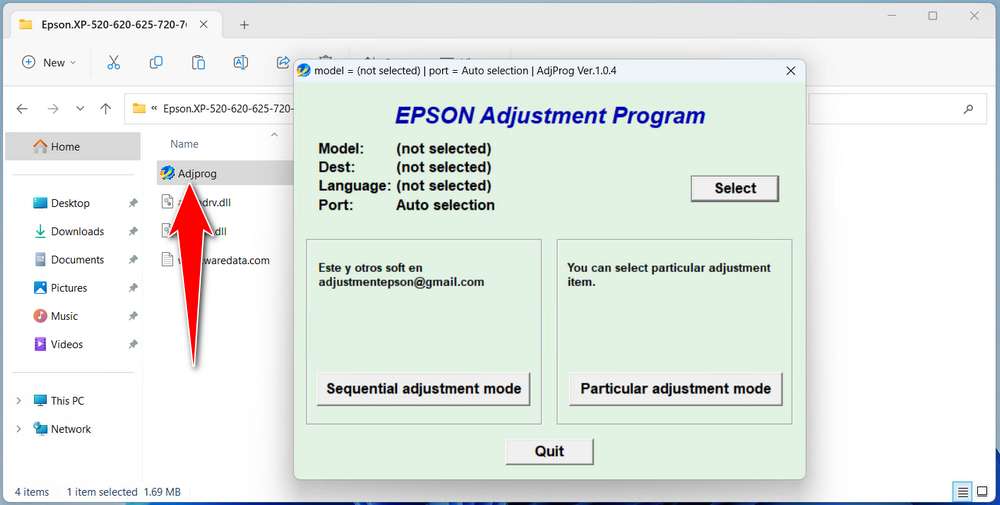
Task: Open Desktop in the sidebar
Action: pos(70,203)
